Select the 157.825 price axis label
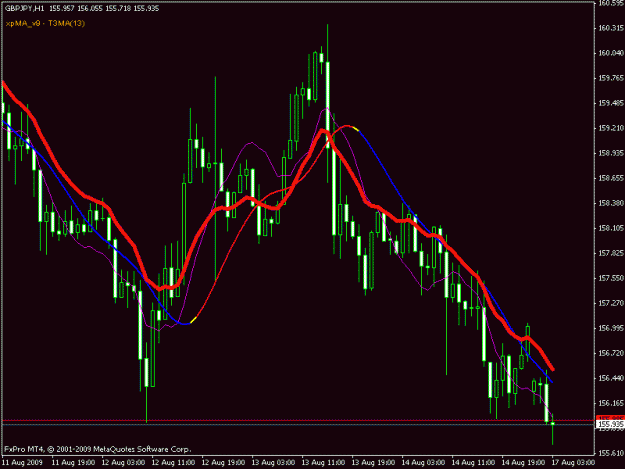Viewport: 625px width, 469px height. click(610, 253)
